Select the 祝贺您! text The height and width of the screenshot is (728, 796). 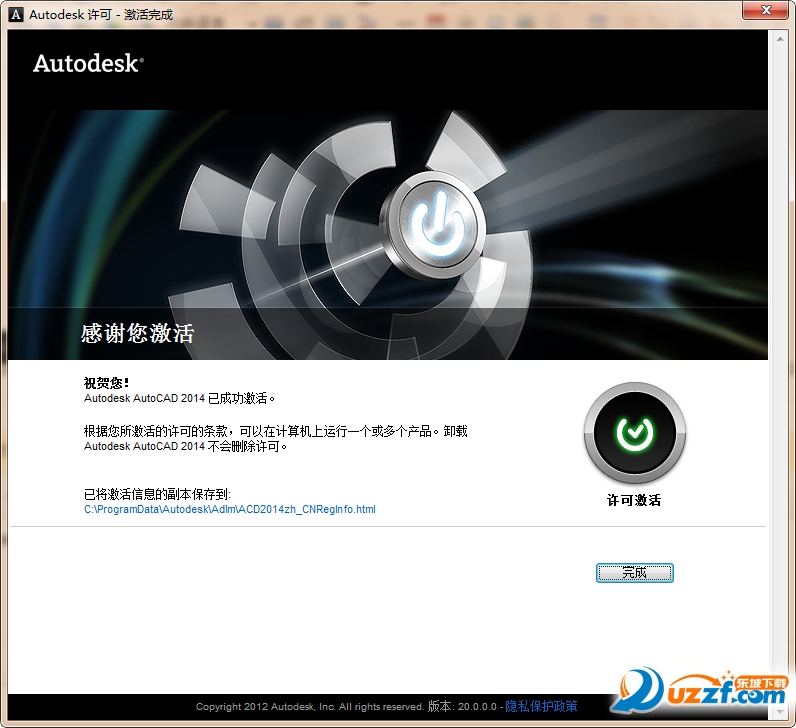(x=107, y=383)
